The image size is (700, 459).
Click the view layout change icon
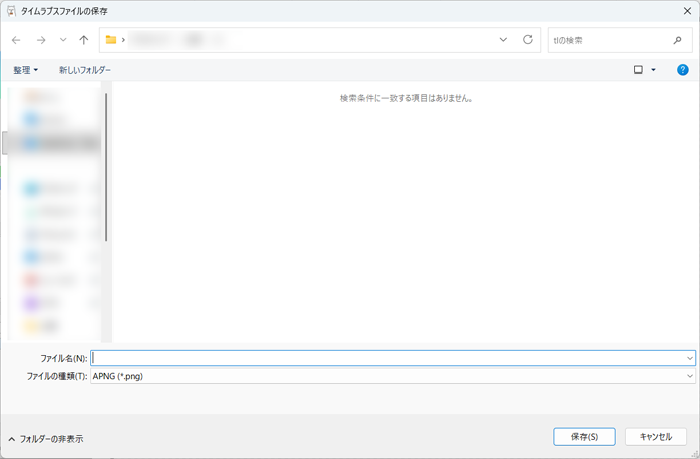tap(638, 70)
